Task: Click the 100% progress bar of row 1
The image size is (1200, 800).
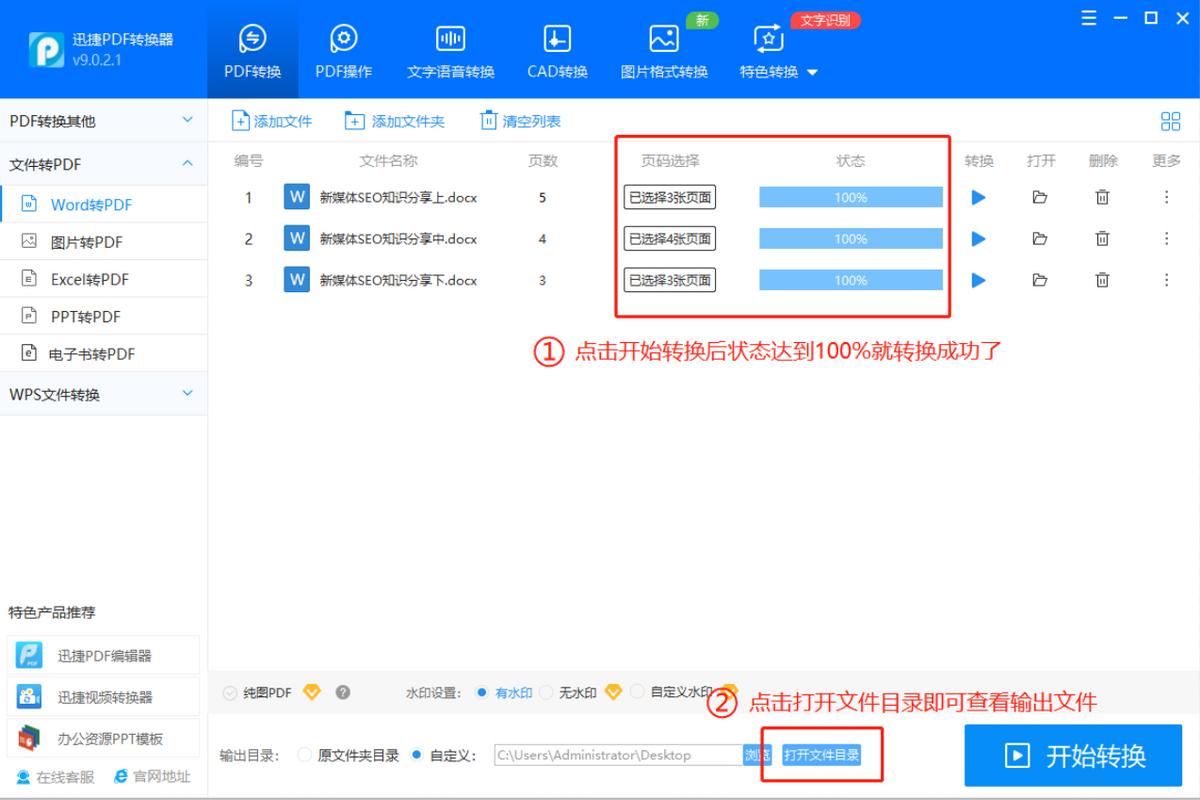Action: point(850,197)
